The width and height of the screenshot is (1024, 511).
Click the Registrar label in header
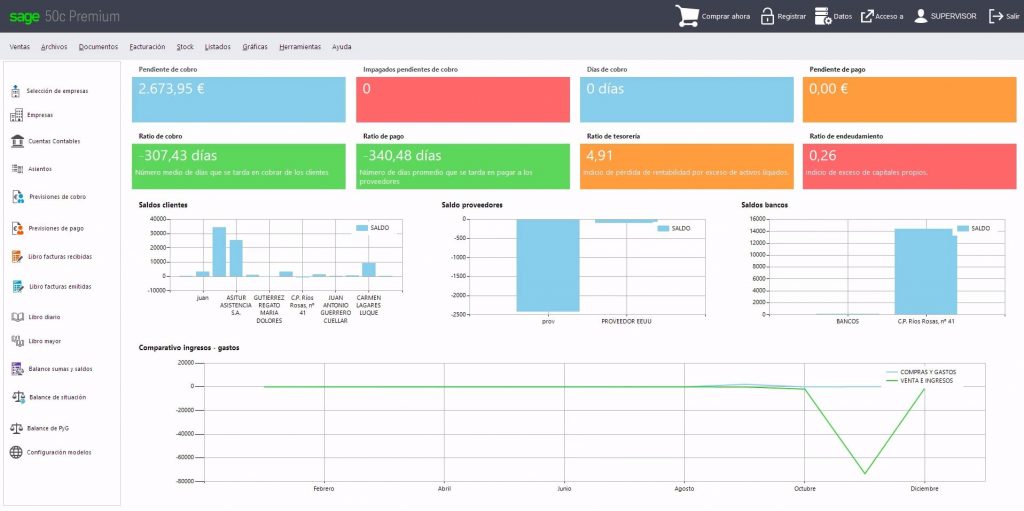pos(792,16)
